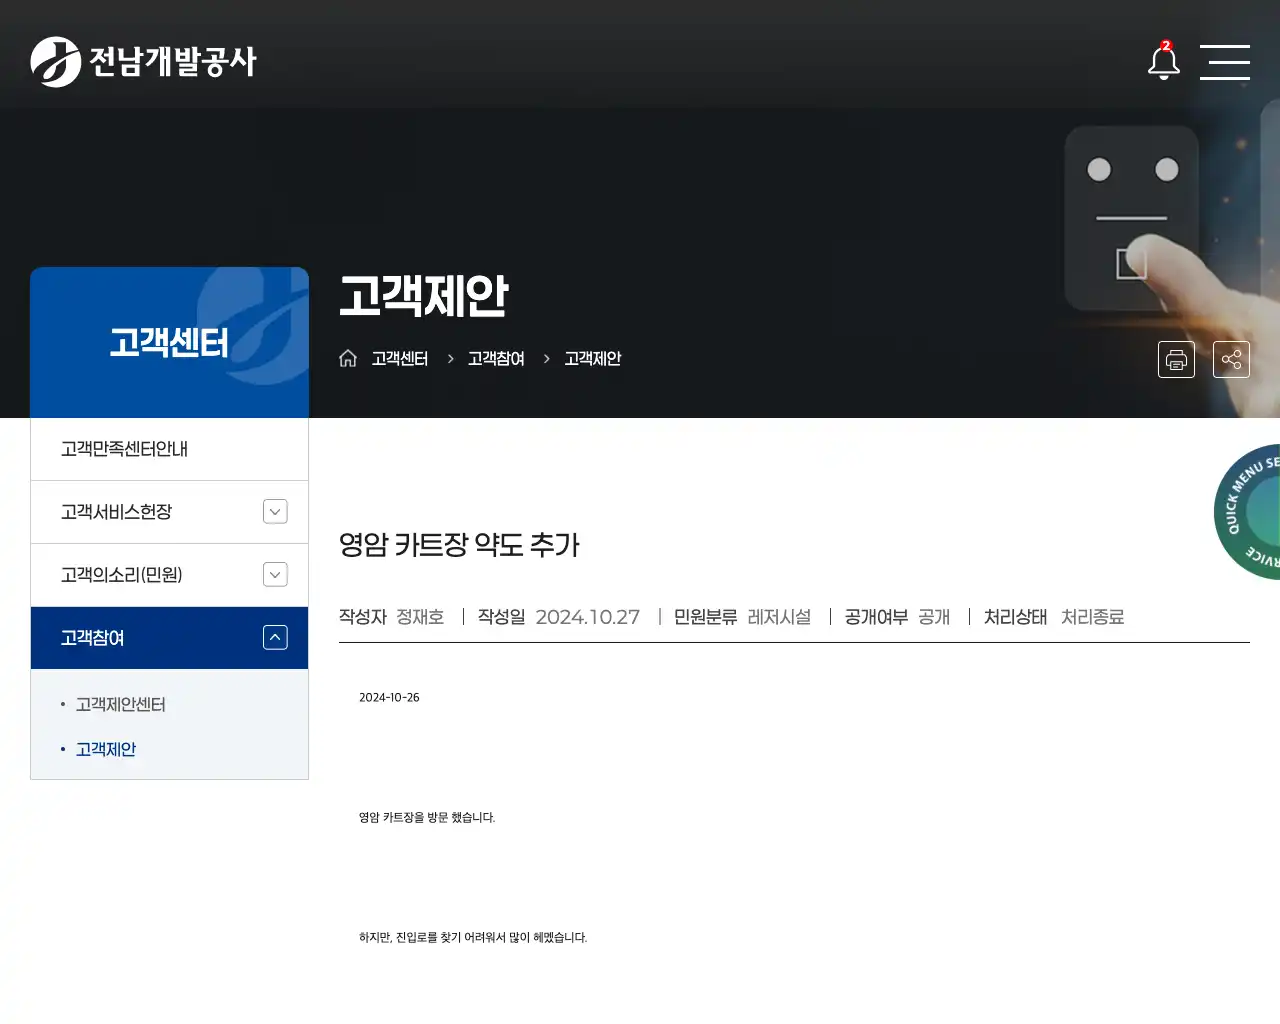This screenshot has height=1024, width=1280.
Task: Click 고객참여 in the breadcrumb
Action: pyautogui.click(x=496, y=358)
